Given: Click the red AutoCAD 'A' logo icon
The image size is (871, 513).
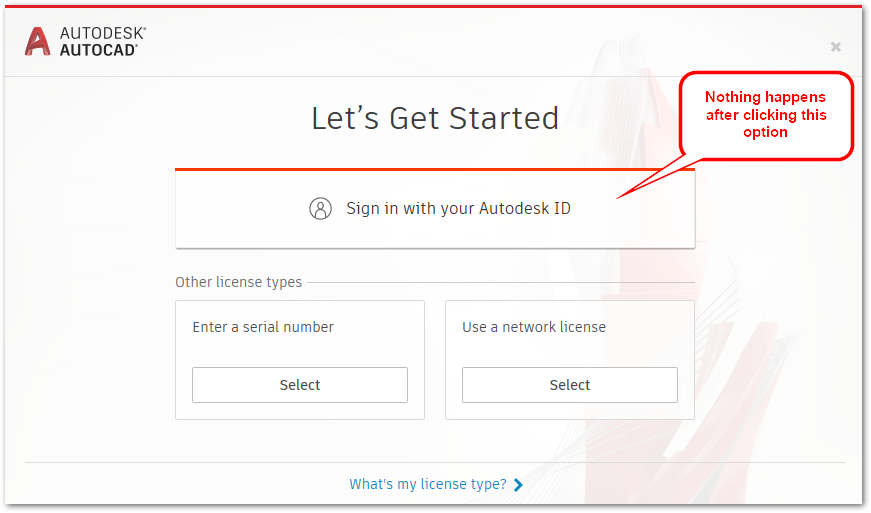Looking at the screenshot, I should (37, 41).
